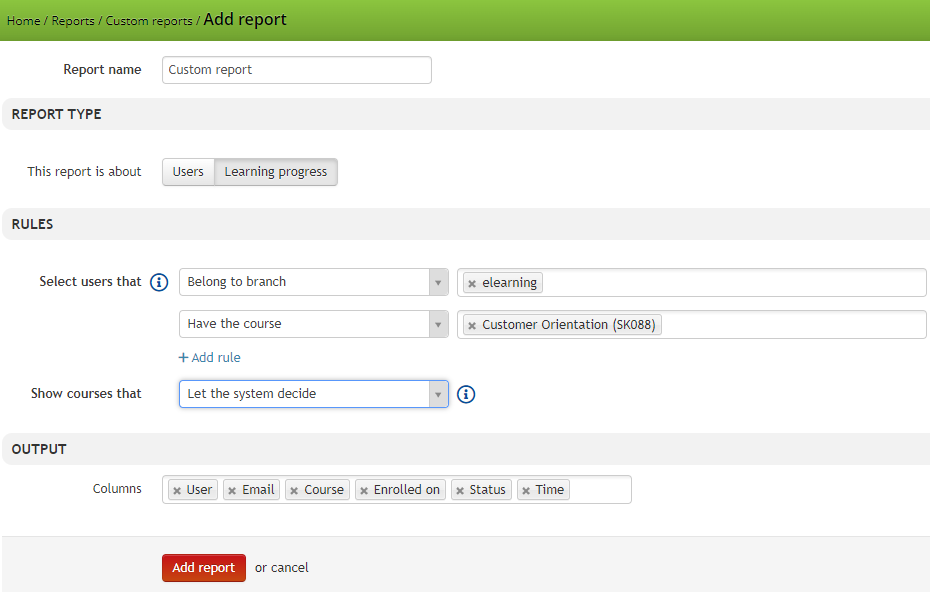This screenshot has width=930, height=592.
Task: Open the Have the course dropdown
Action: pos(314,324)
